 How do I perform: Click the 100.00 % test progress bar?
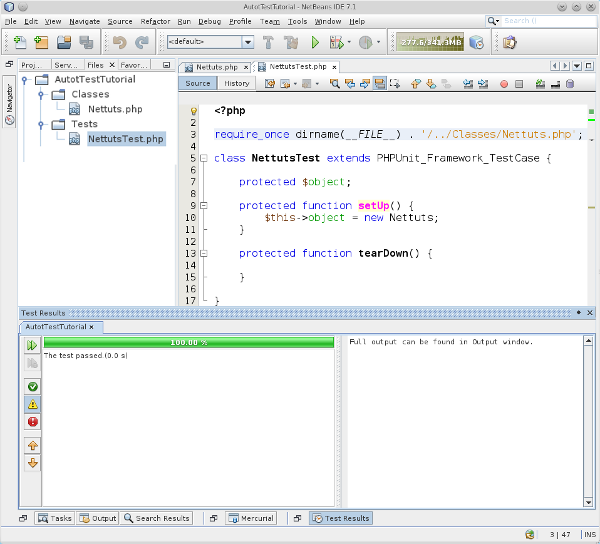(189, 342)
